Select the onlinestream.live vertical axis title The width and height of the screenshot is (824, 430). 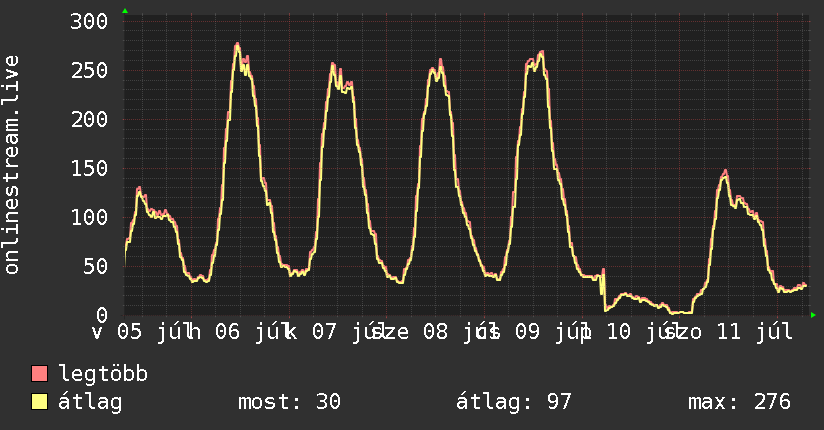pyautogui.click(x=11, y=165)
